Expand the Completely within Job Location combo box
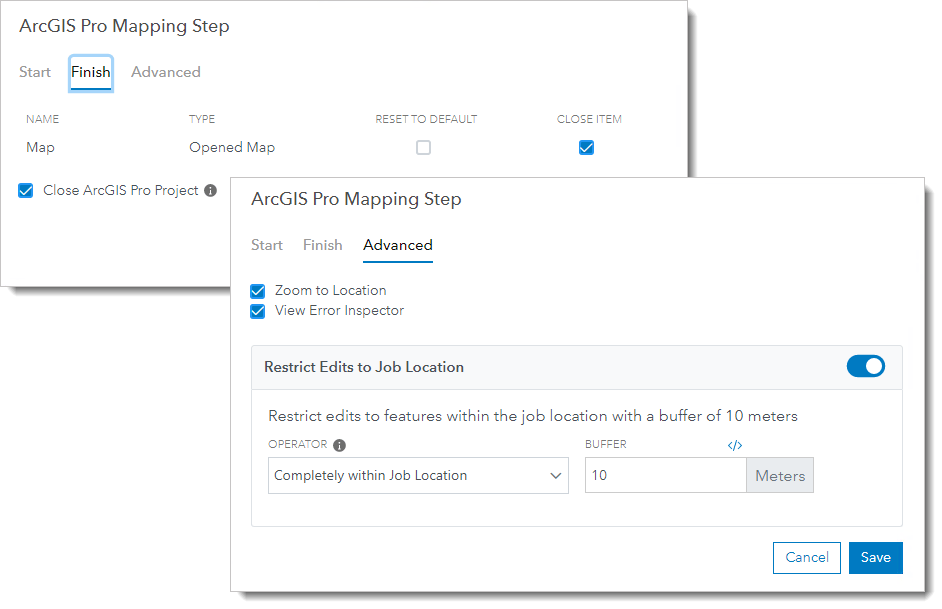This screenshot has width=942, height=609. coord(418,475)
